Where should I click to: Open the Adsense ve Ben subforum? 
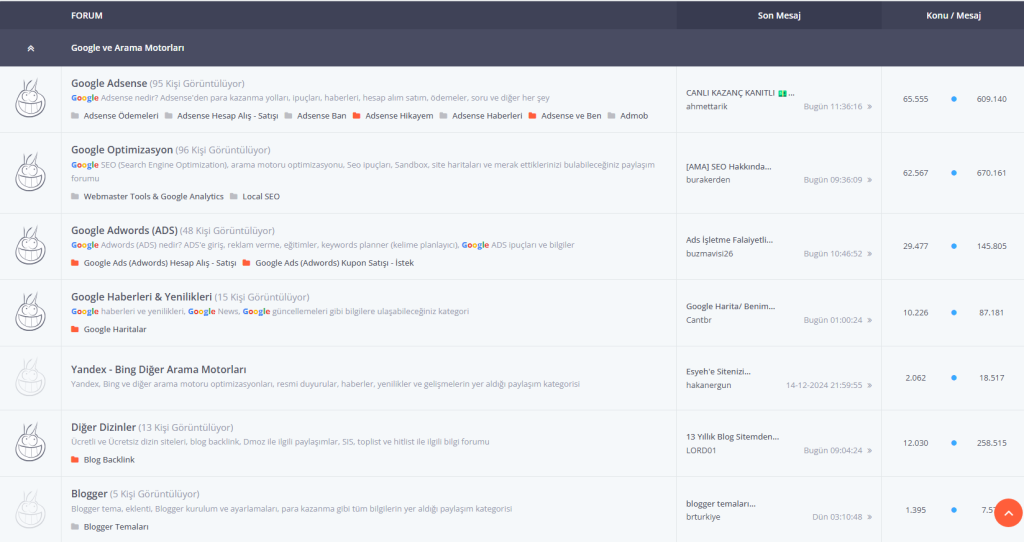point(571,116)
